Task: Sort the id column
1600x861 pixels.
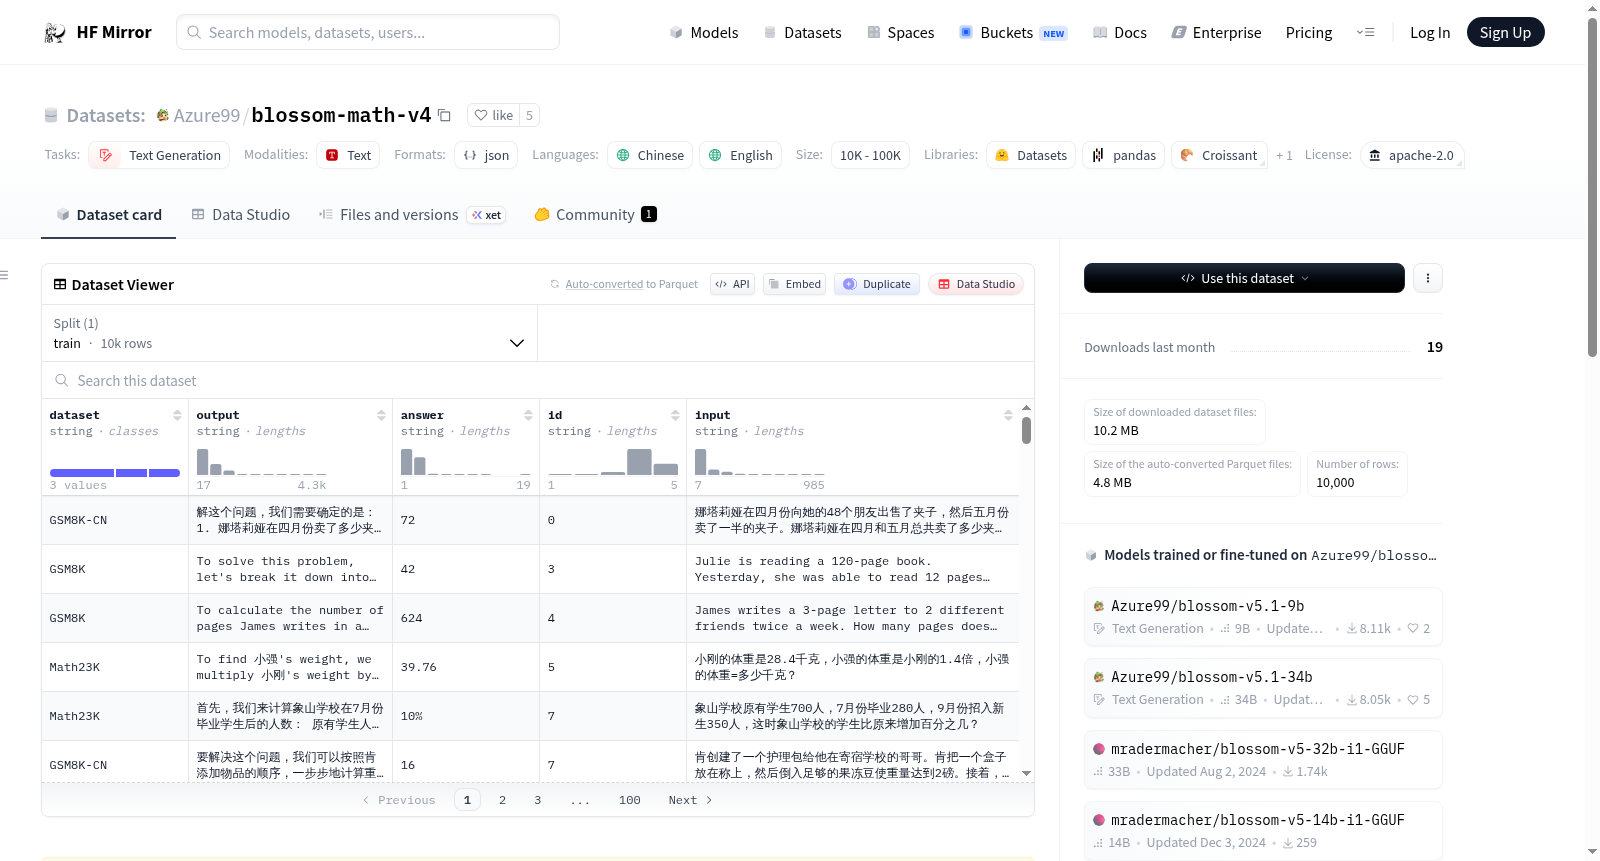Action: tap(675, 415)
